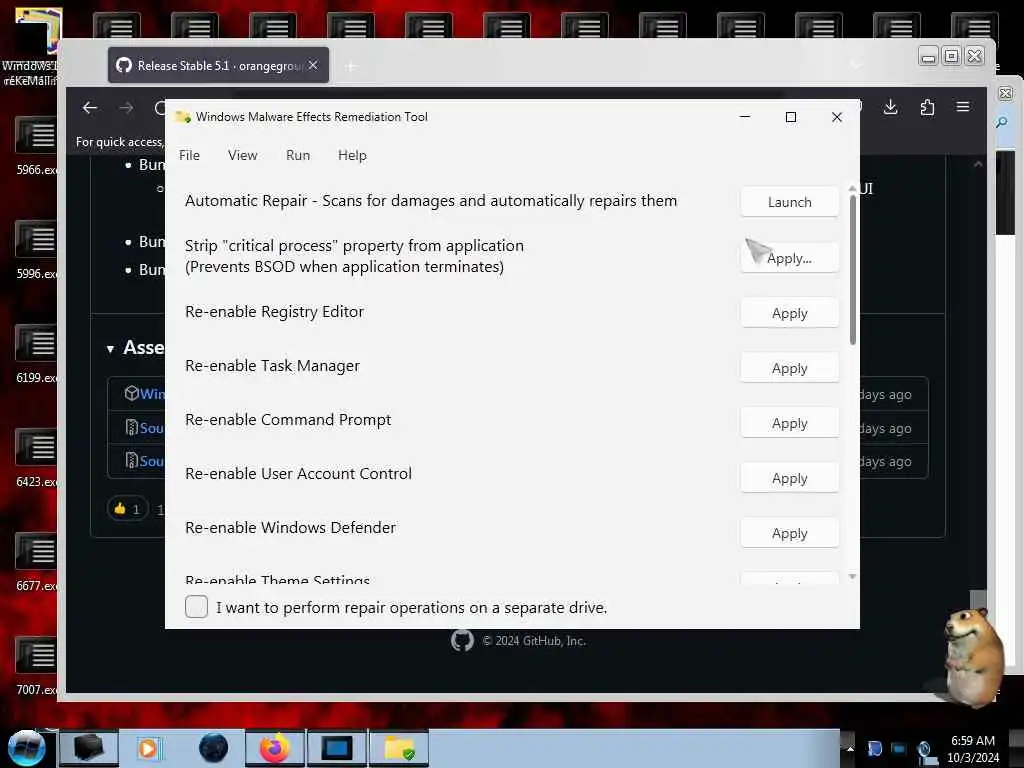Viewport: 1024px width, 768px height.
Task: Launch the Automatic Repair scan
Action: click(x=789, y=202)
